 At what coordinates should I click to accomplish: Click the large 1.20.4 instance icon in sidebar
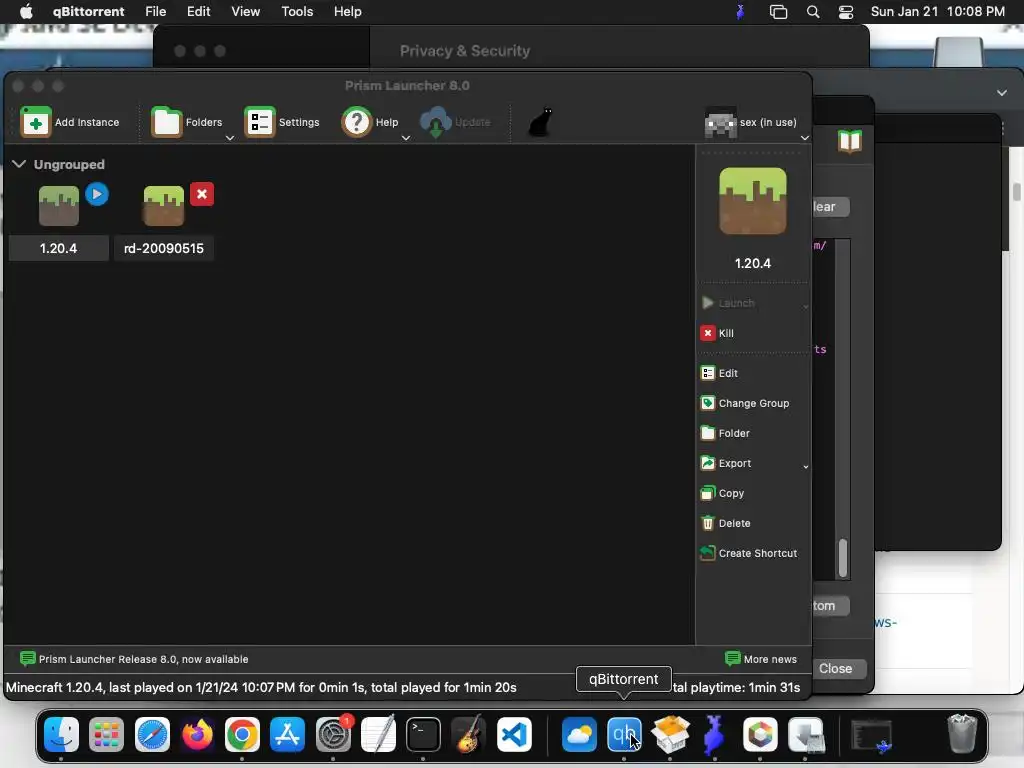coord(752,201)
